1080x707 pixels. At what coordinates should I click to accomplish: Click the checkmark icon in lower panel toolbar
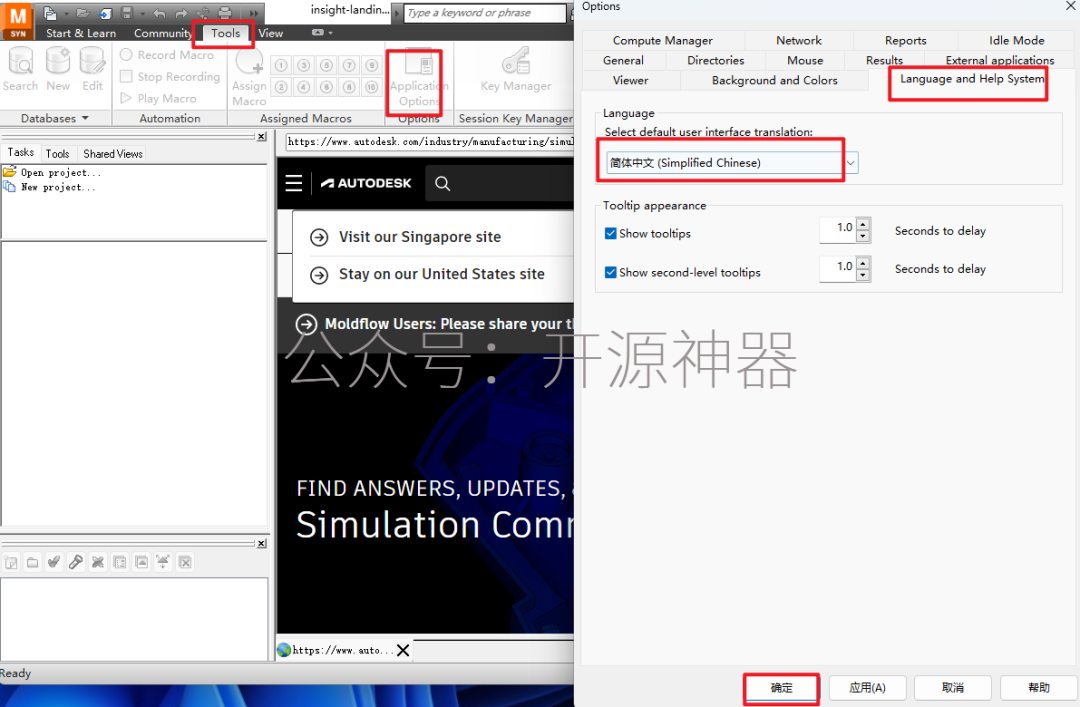pyautogui.click(x=54, y=563)
